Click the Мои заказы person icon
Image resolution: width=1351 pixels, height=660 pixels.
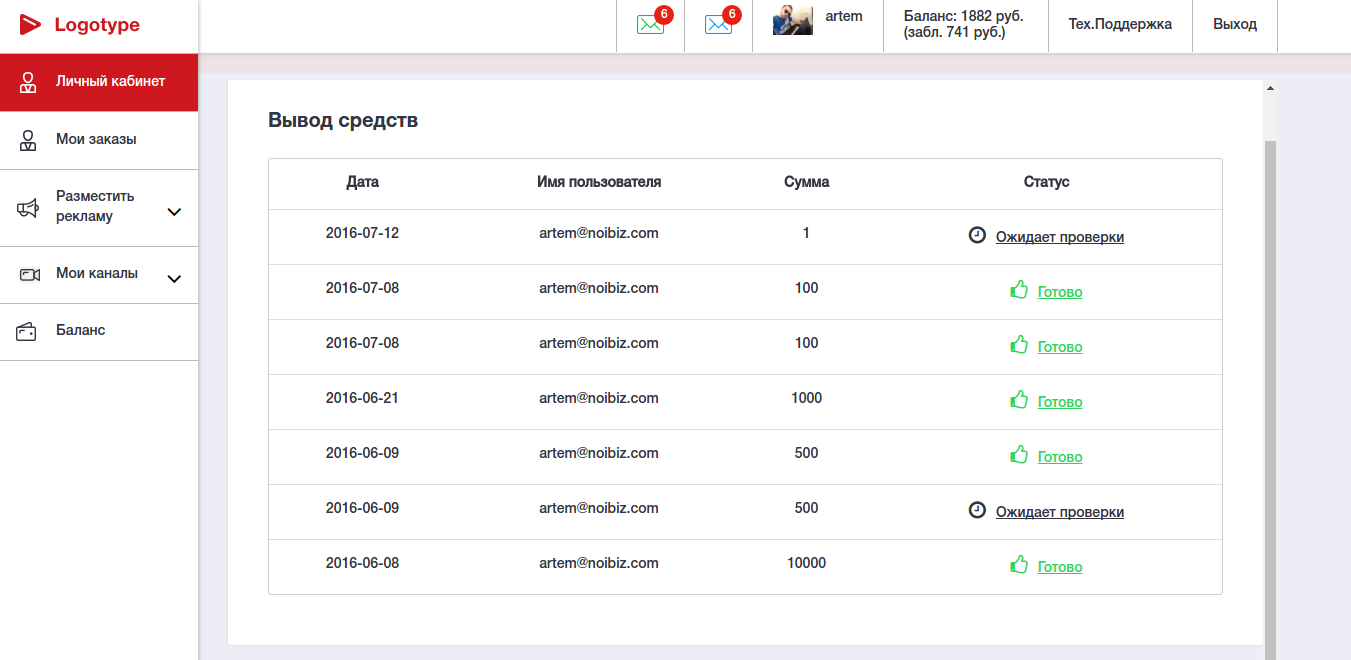pos(29,140)
